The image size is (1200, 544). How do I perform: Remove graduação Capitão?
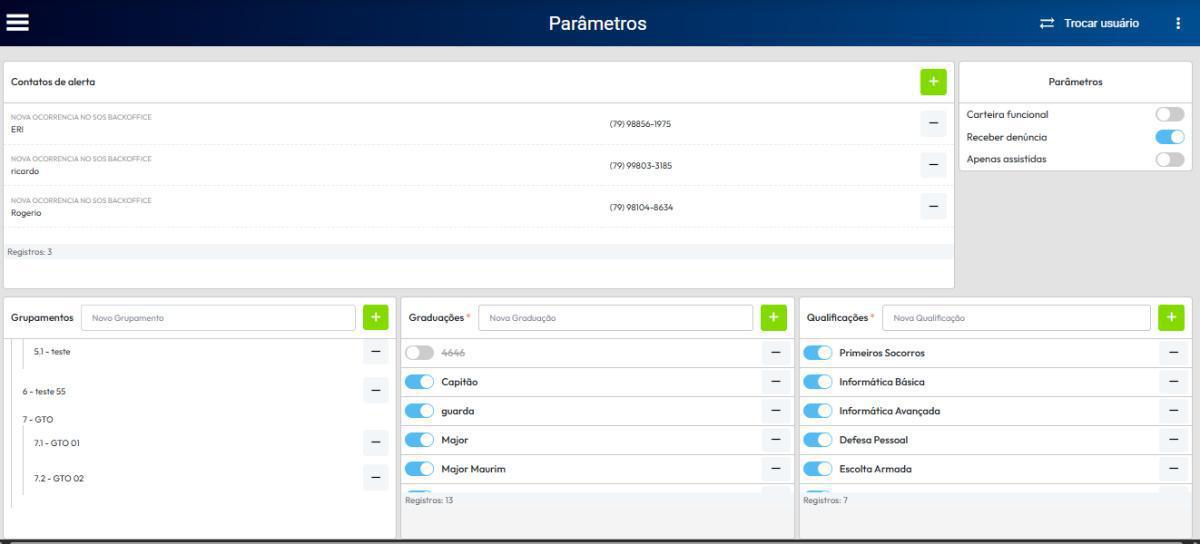(776, 382)
